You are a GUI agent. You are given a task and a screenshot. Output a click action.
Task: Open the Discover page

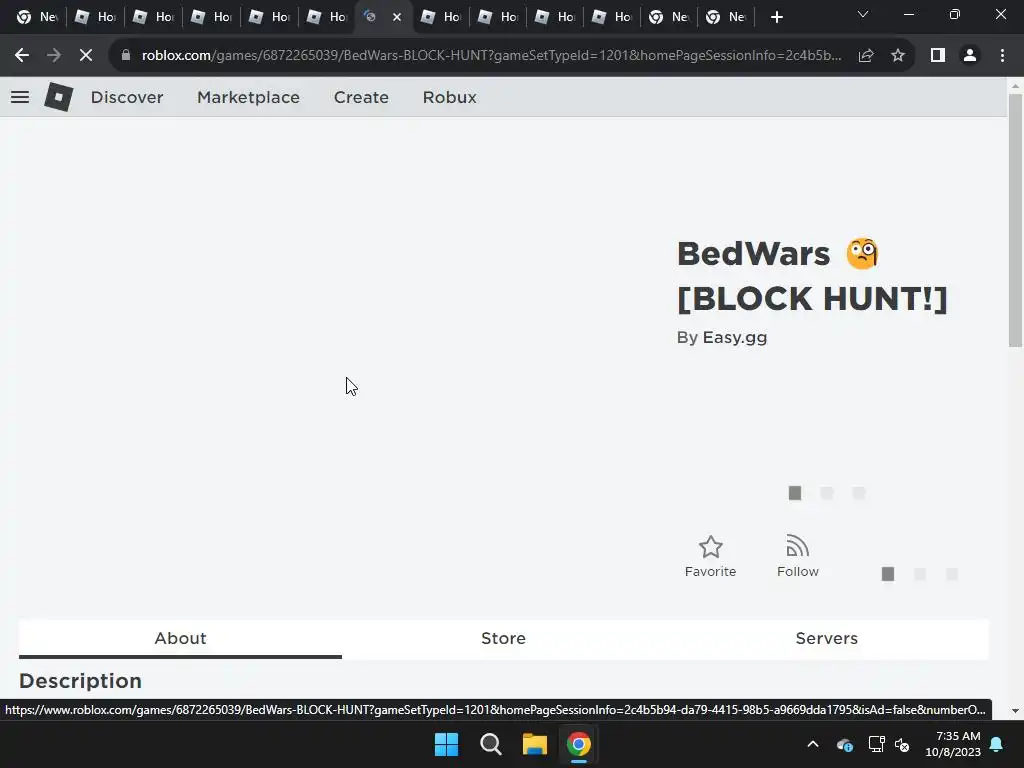pos(127,97)
